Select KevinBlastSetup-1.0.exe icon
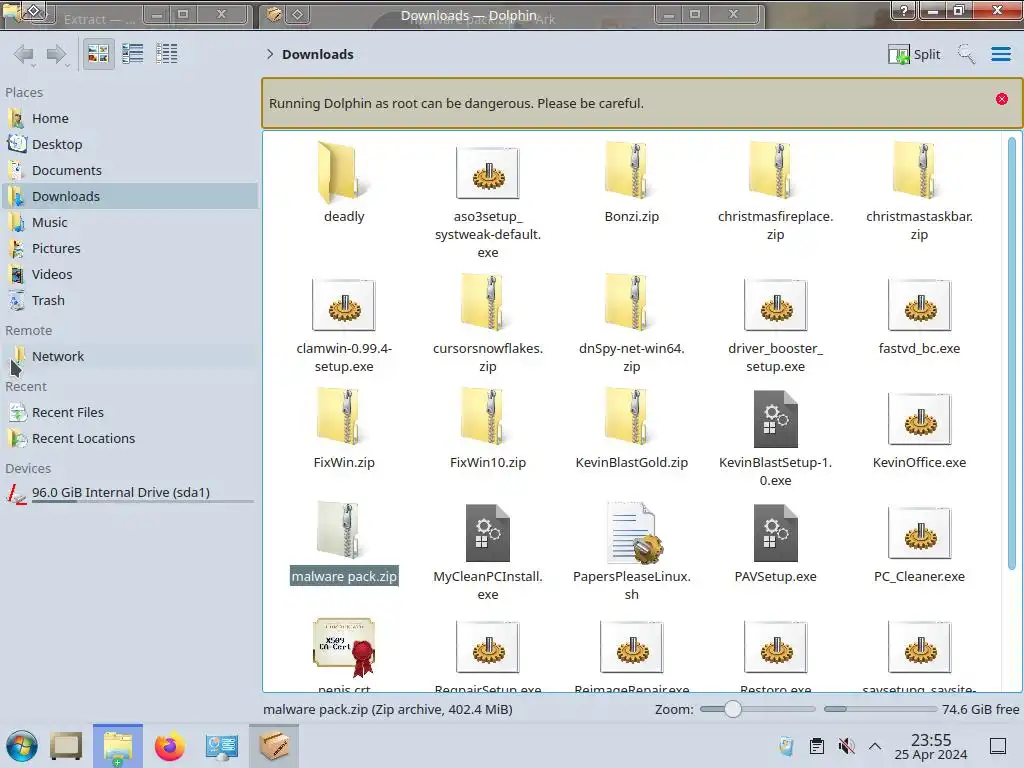Viewport: 1024px width, 768px height. pos(775,419)
